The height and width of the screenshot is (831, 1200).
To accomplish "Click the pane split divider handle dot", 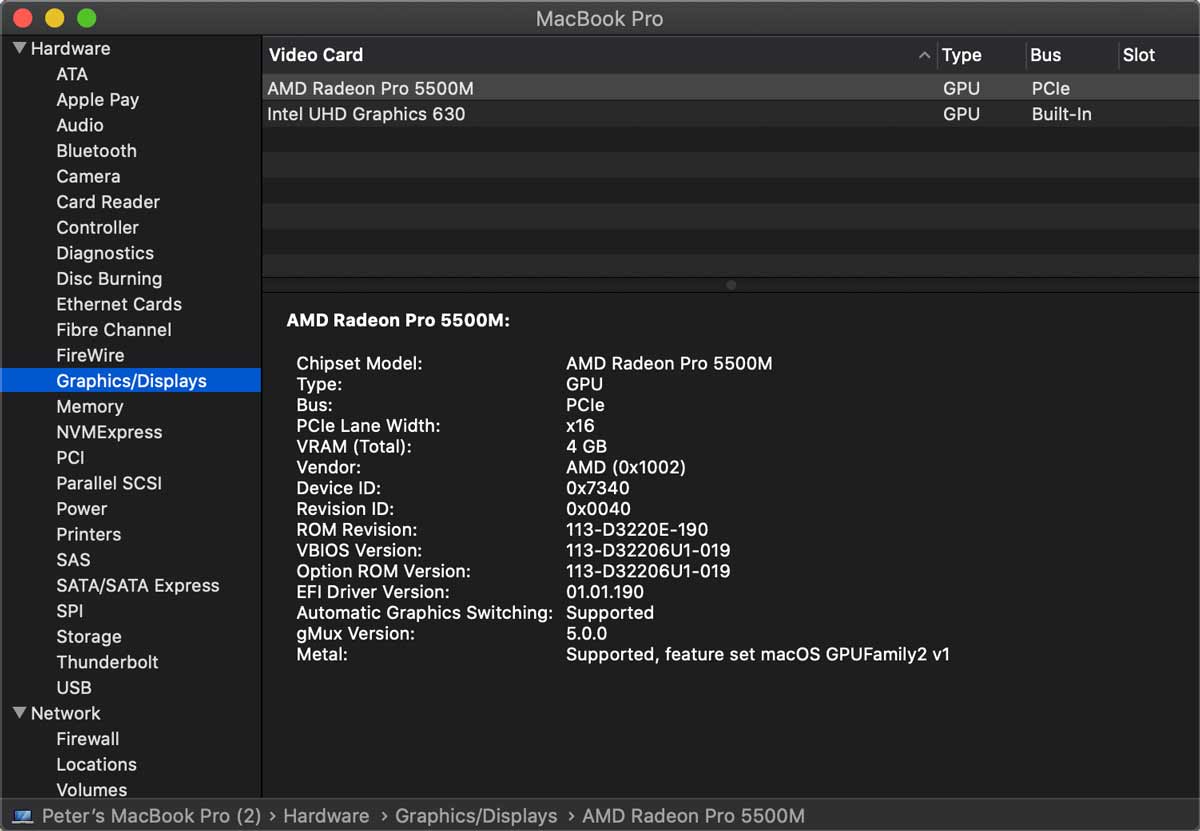I will [x=731, y=285].
